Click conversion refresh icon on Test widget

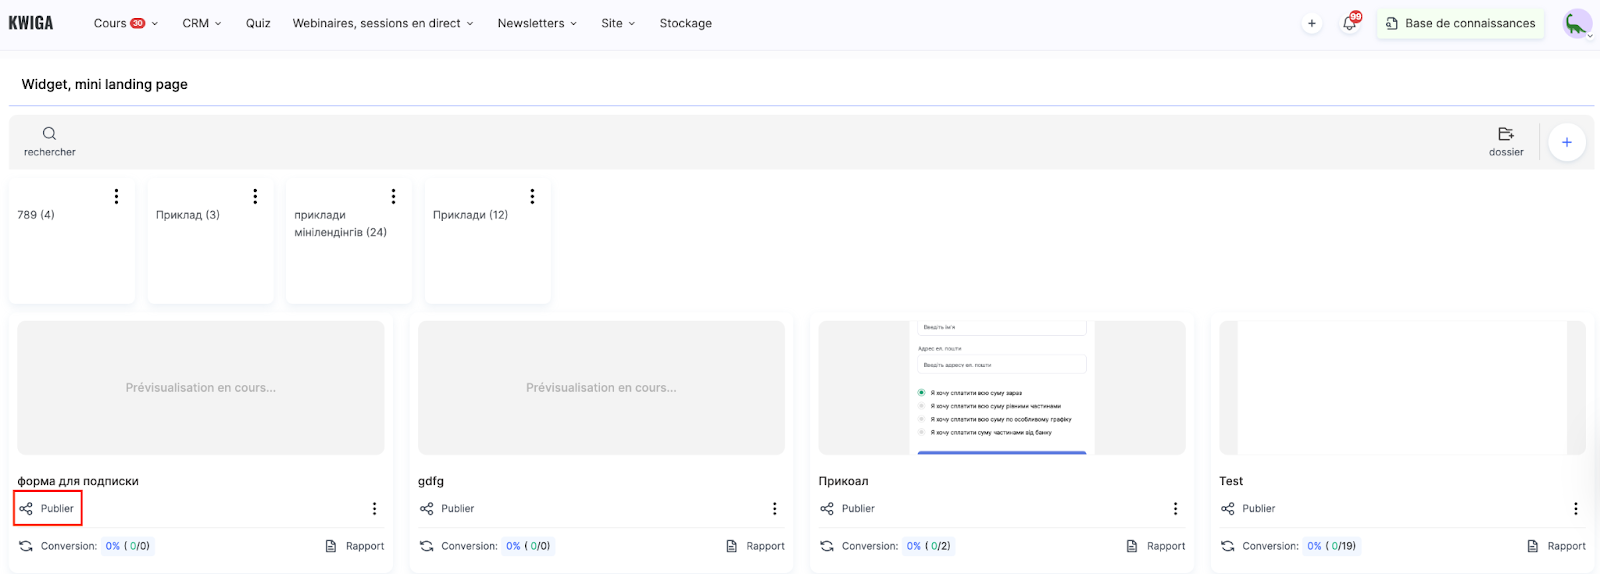(x=1227, y=546)
